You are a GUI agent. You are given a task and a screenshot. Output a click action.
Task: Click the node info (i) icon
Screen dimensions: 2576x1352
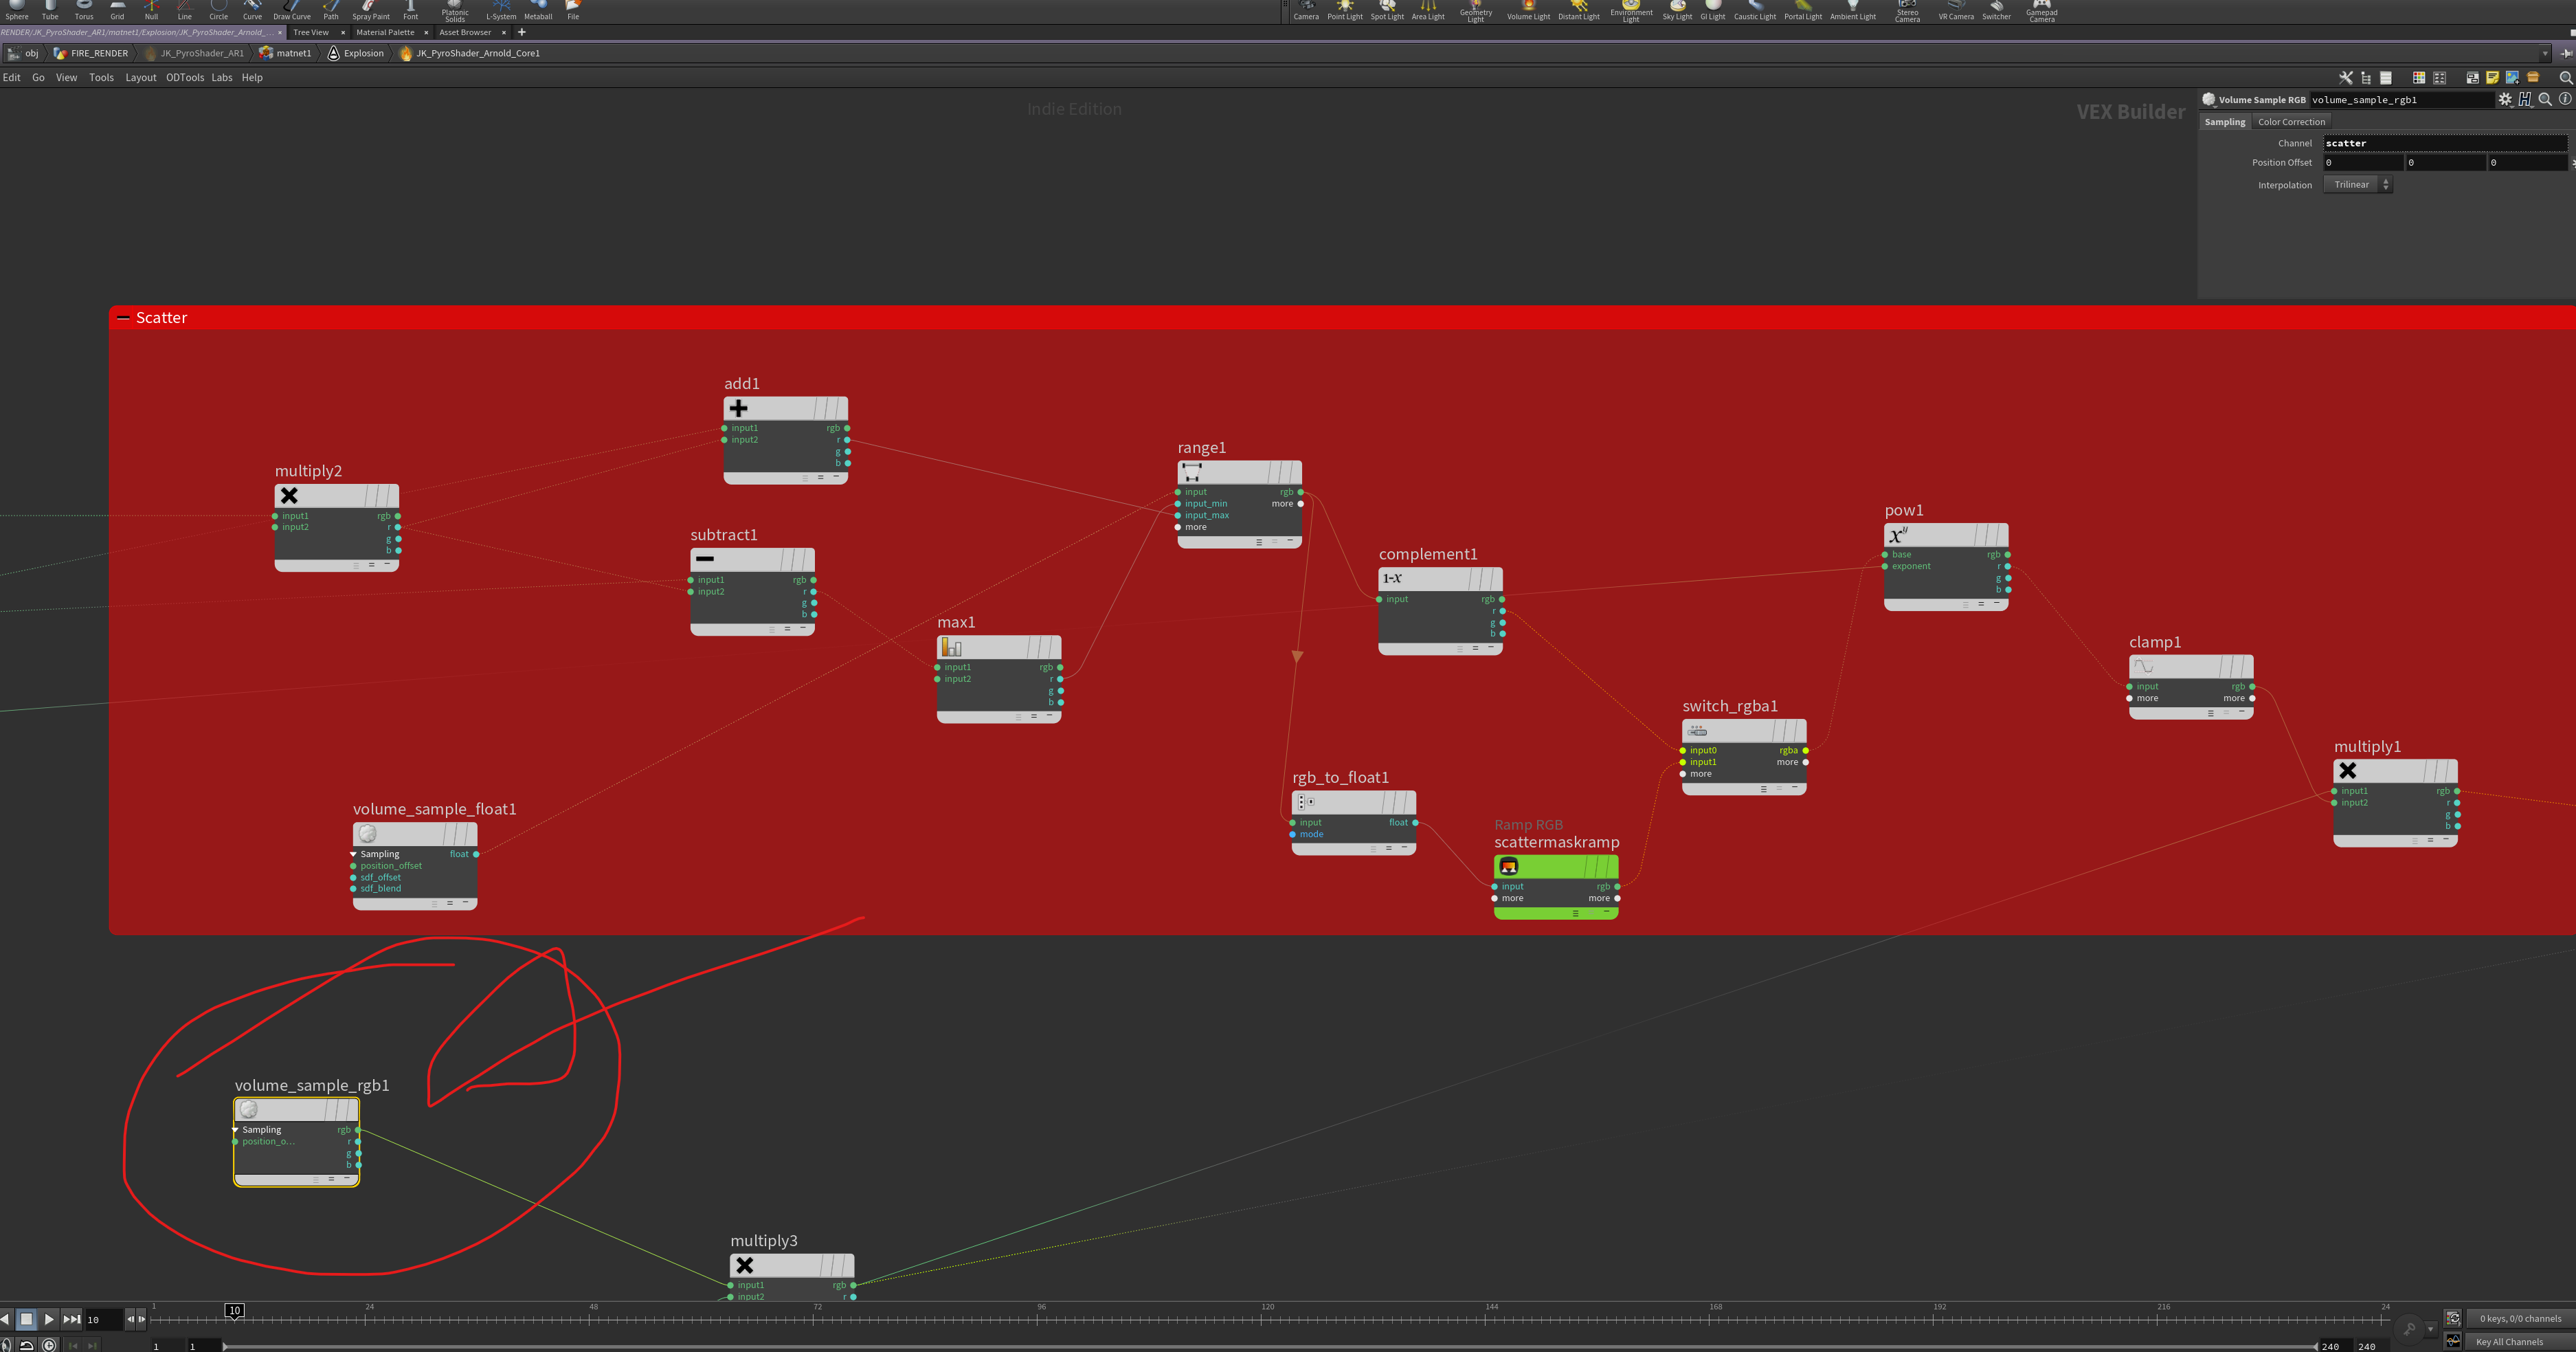click(2565, 99)
